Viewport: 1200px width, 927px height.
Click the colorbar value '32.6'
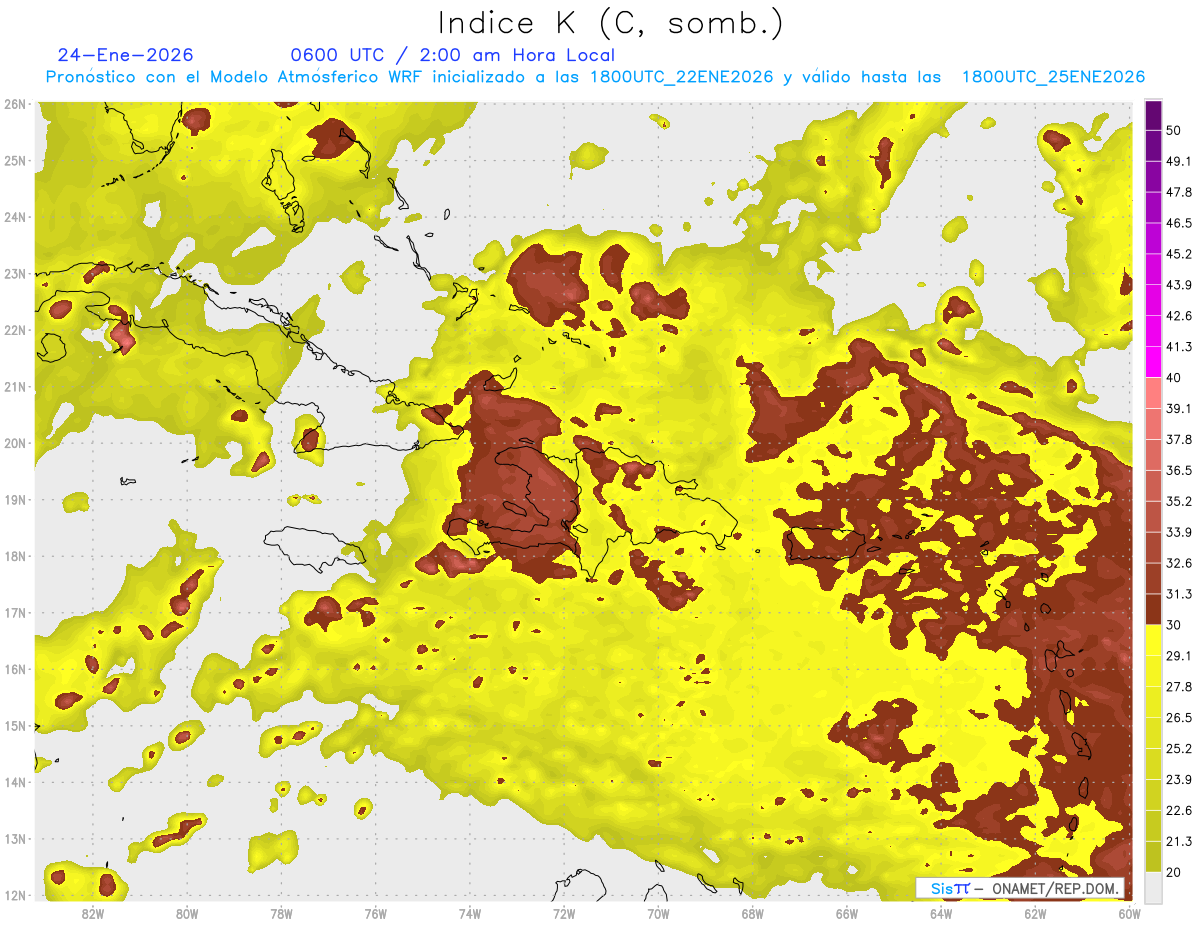[1179, 563]
